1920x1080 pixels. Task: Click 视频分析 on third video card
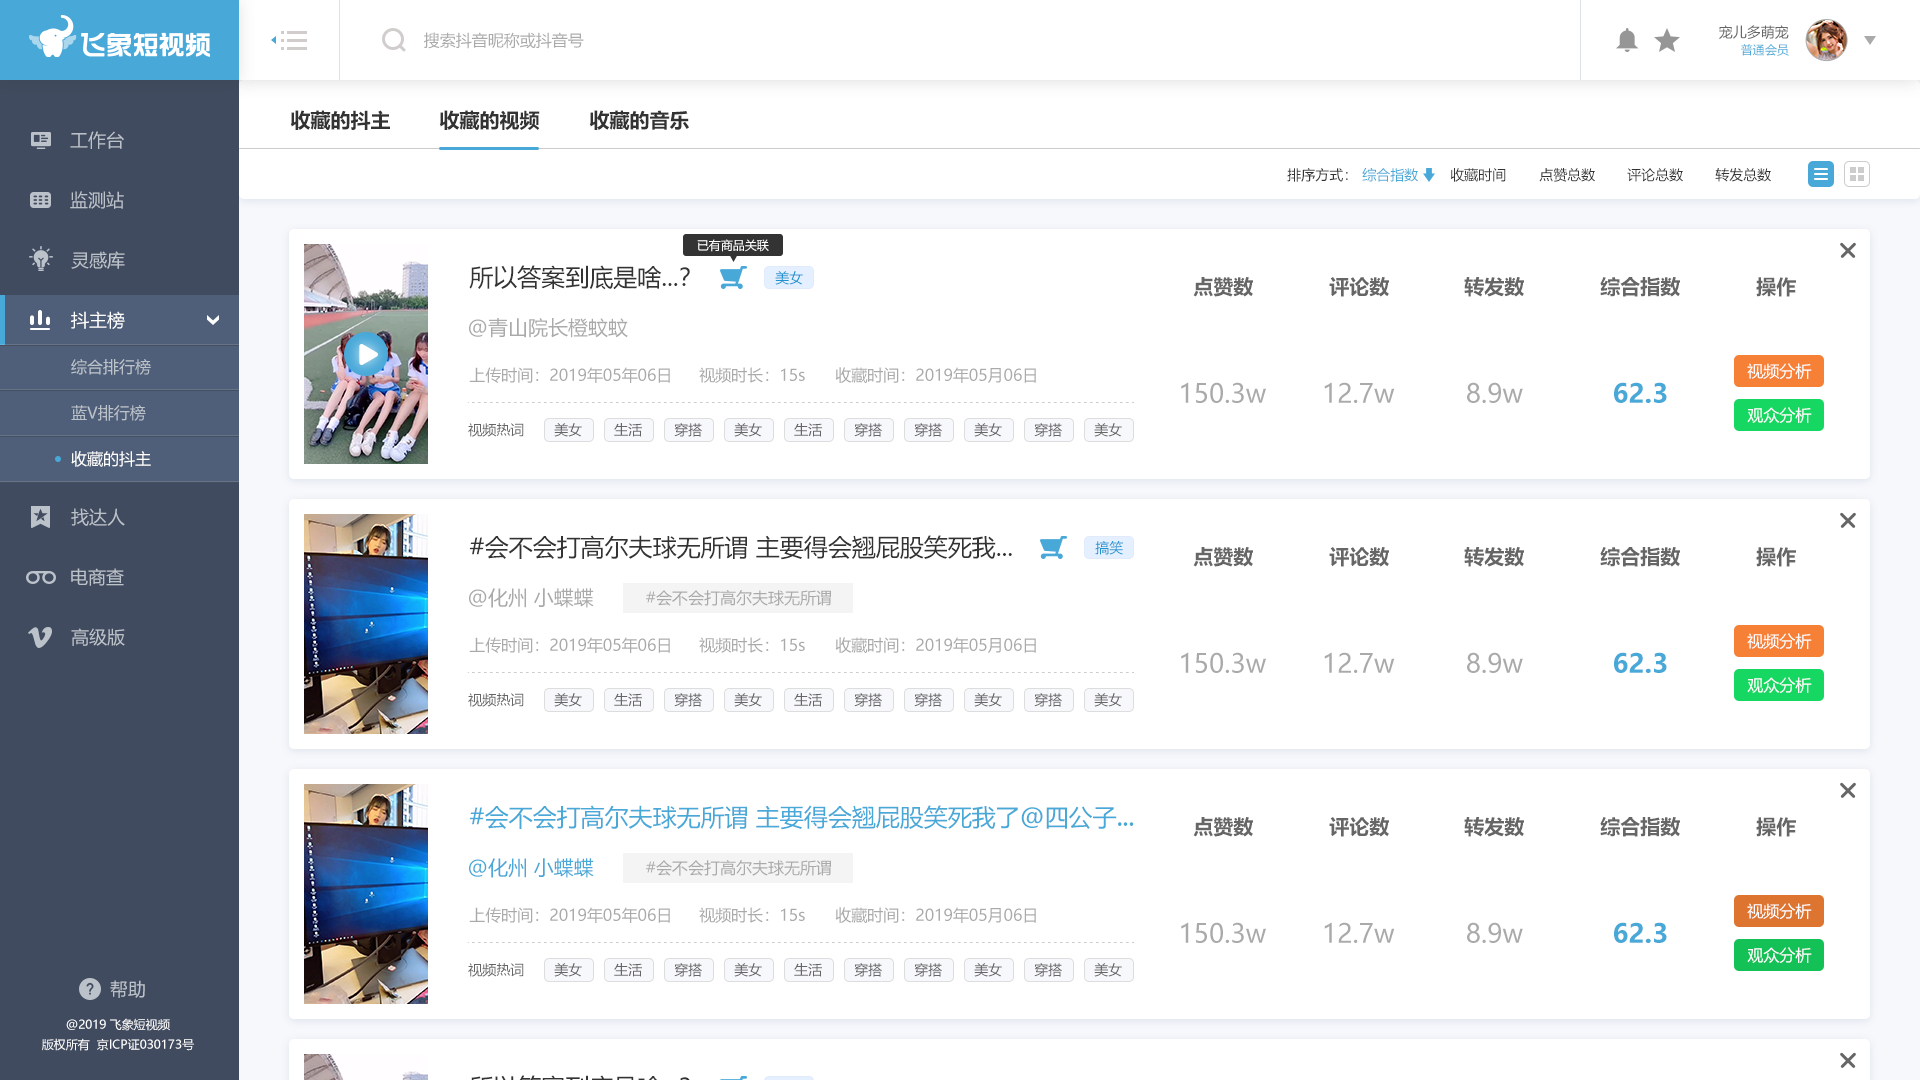pyautogui.click(x=1779, y=911)
